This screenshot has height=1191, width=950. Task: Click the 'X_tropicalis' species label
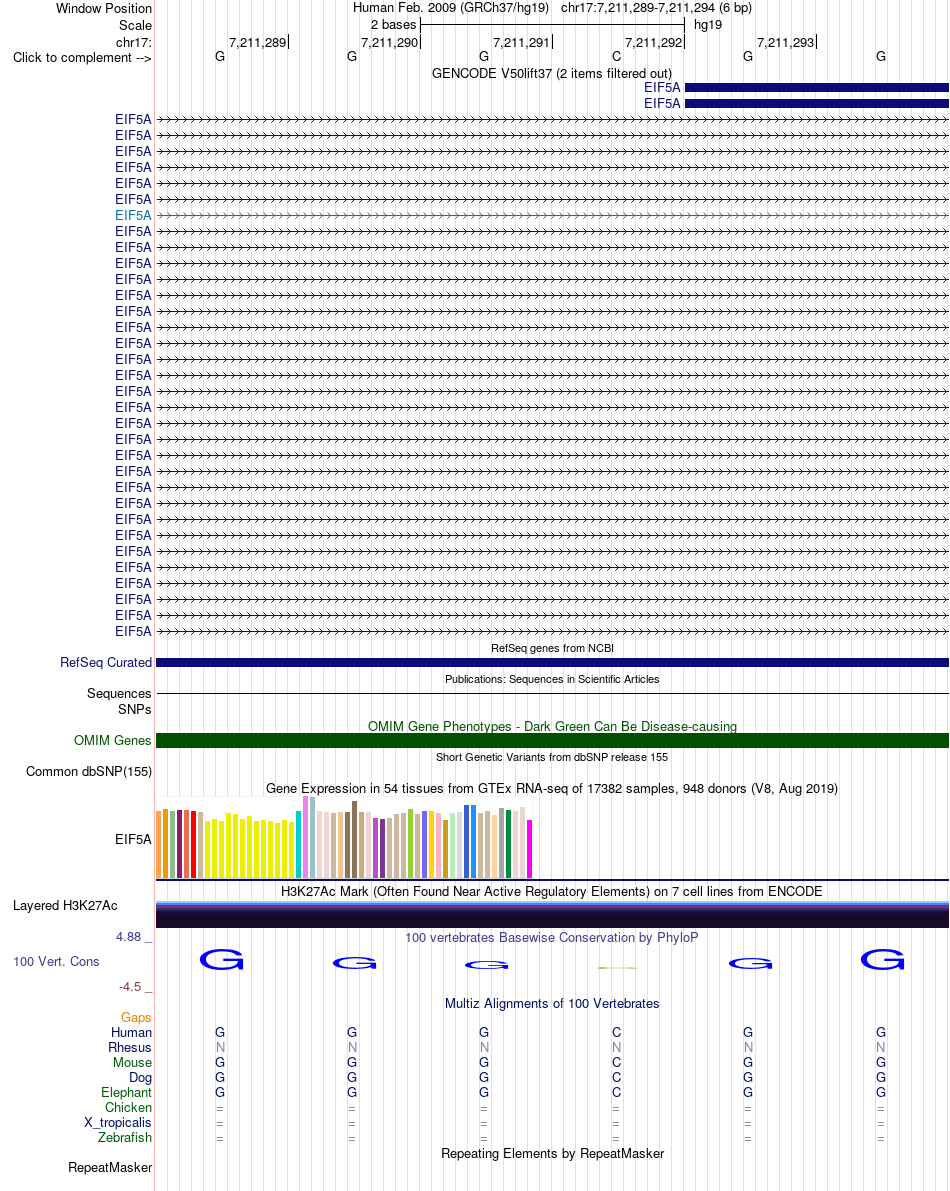pyautogui.click(x=118, y=1123)
